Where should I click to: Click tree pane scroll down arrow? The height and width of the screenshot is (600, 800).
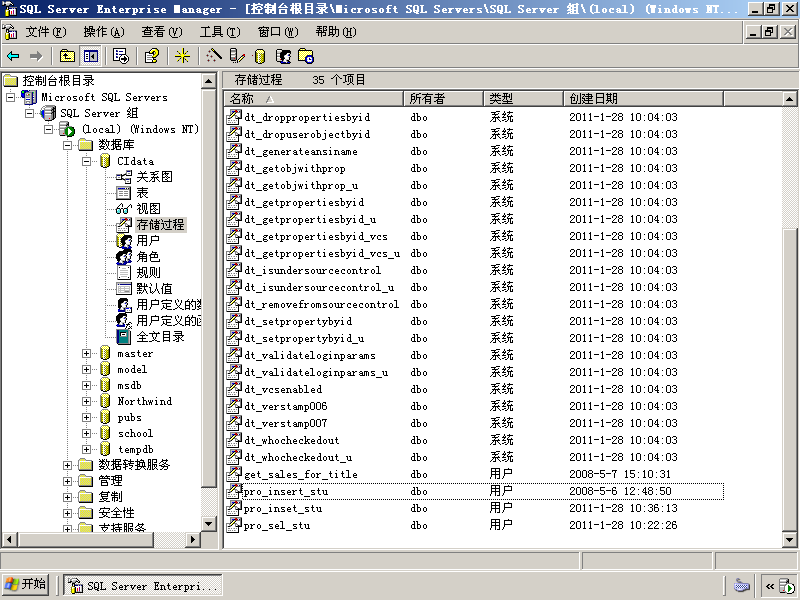point(209,523)
